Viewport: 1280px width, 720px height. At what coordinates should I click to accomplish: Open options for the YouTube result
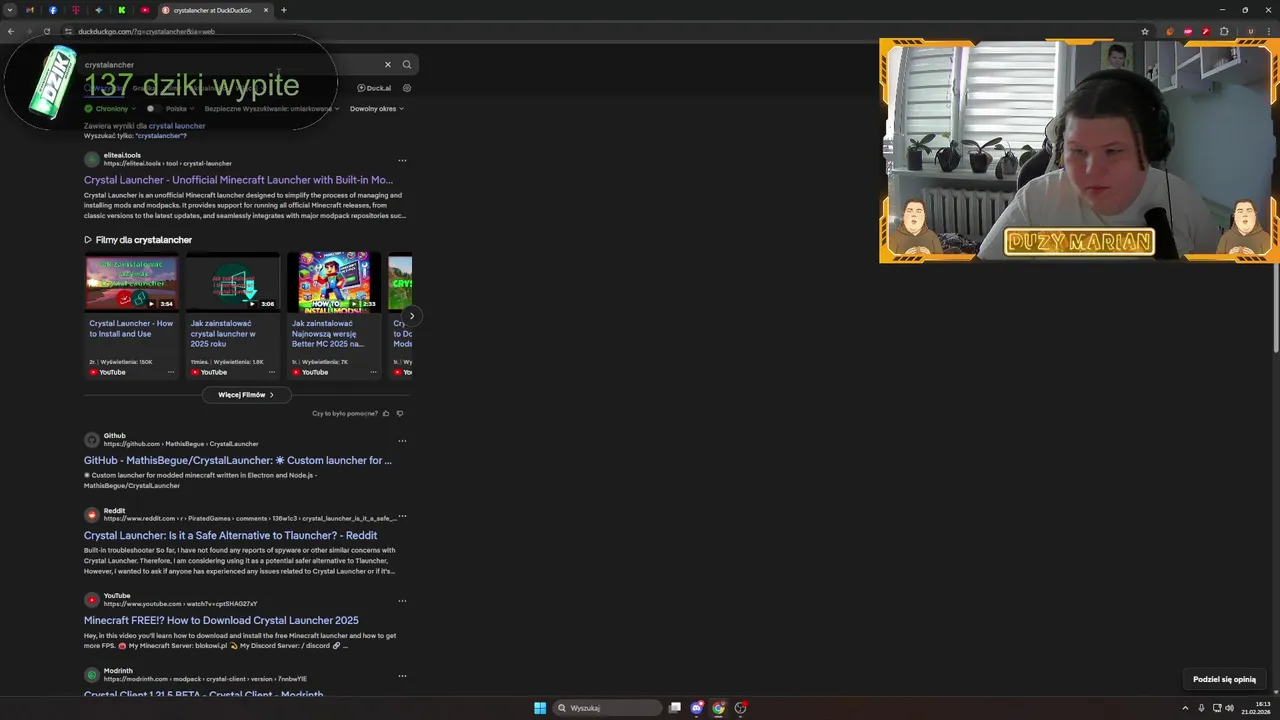(x=402, y=600)
